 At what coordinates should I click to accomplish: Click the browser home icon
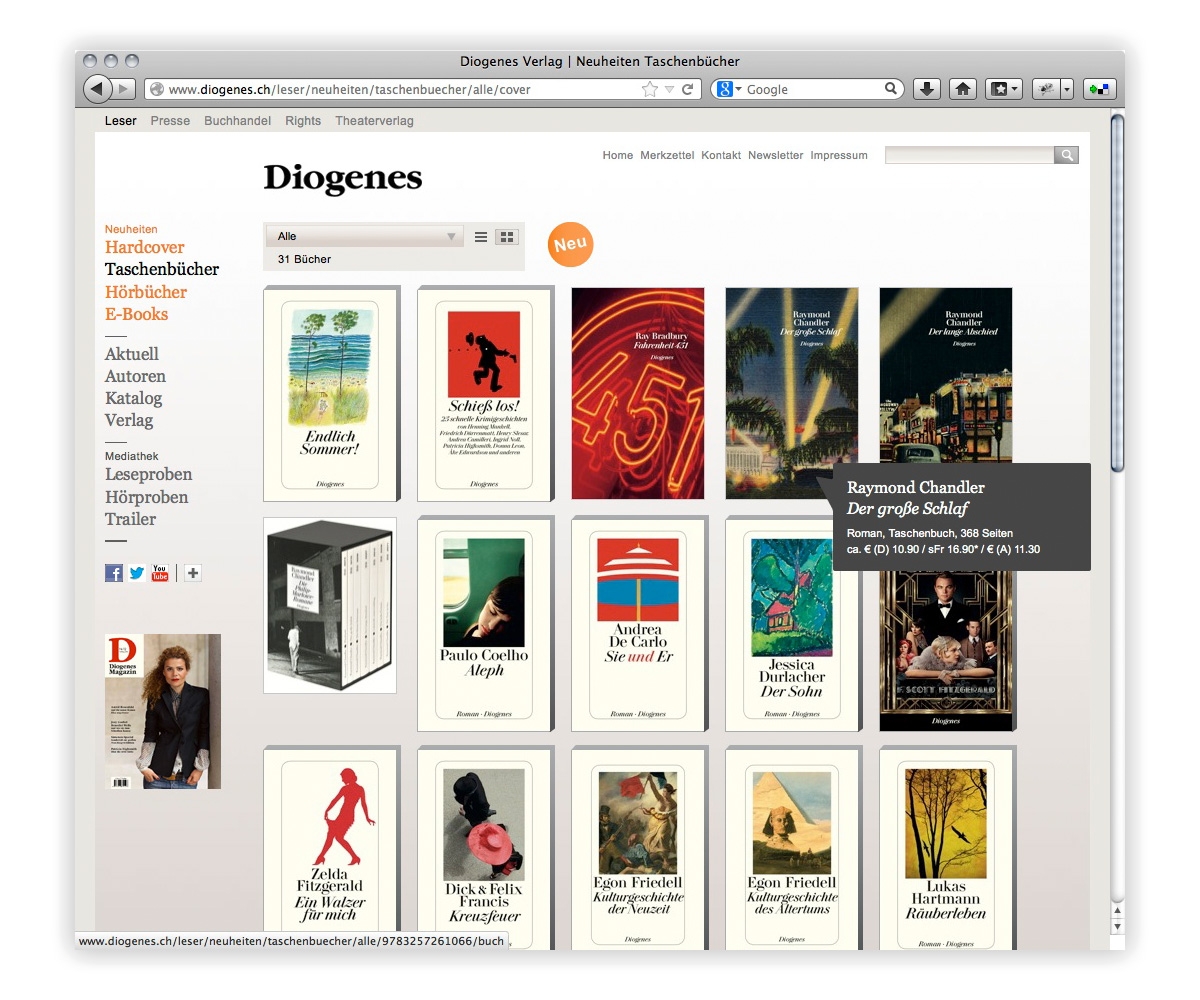point(963,89)
